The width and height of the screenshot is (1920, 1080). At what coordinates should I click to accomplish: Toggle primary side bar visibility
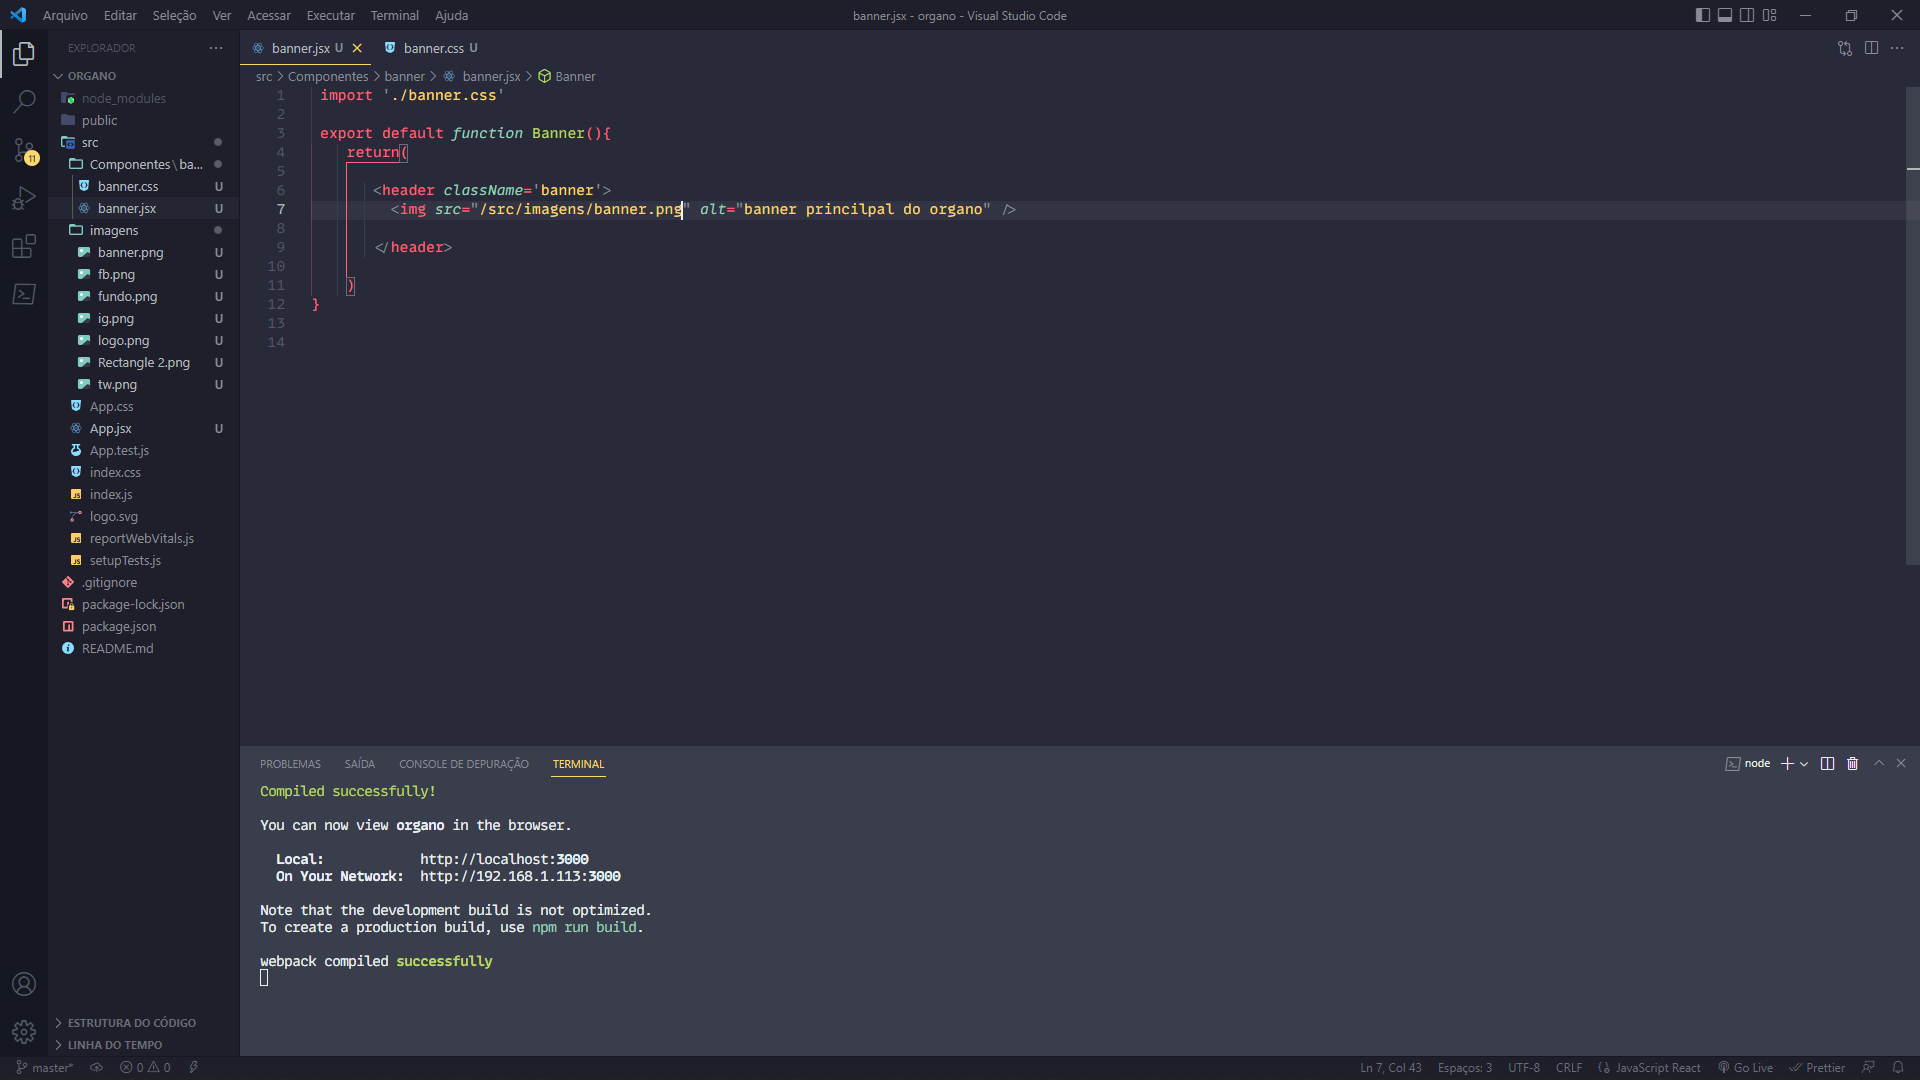[x=1703, y=15]
